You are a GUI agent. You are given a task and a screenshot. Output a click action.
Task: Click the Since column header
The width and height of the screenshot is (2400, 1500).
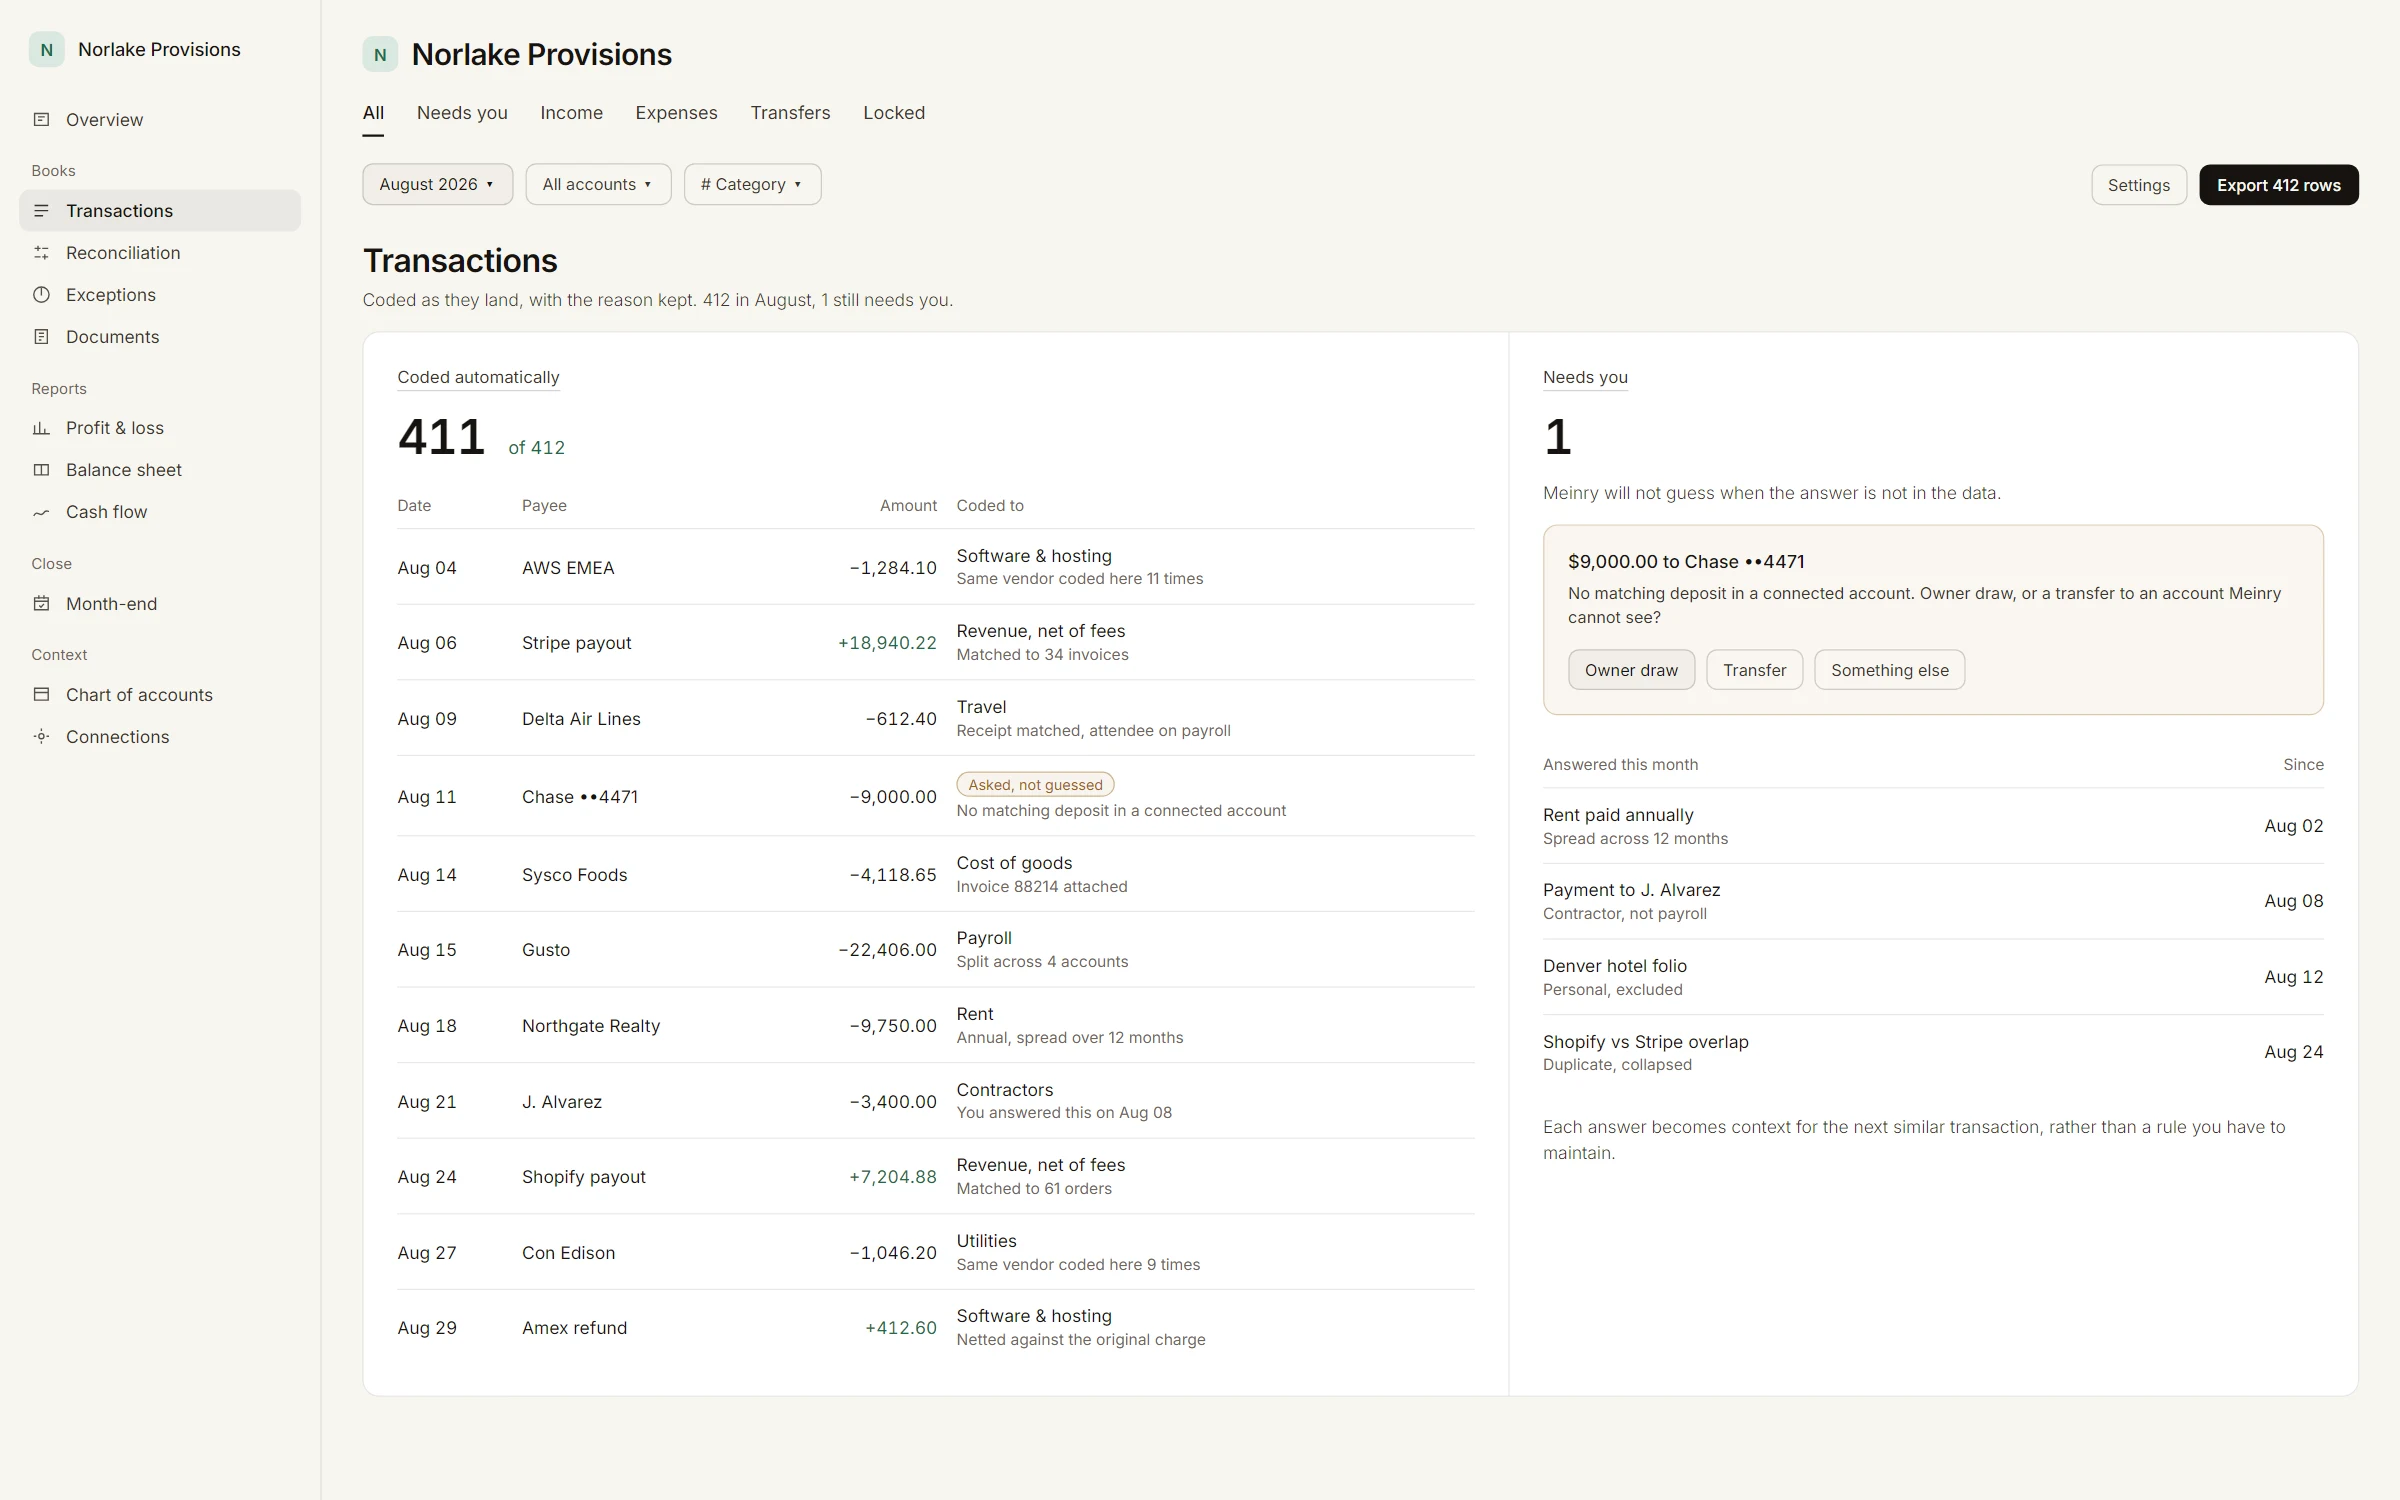coord(2303,765)
